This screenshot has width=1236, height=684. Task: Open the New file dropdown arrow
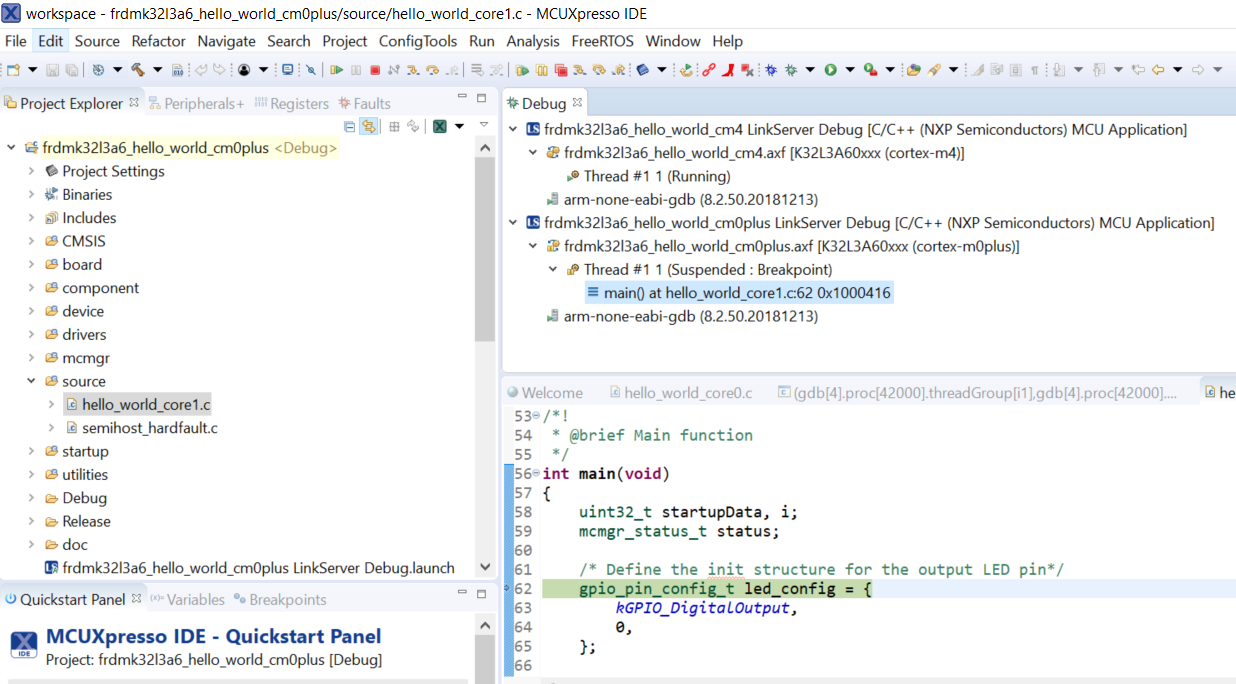click(32, 70)
